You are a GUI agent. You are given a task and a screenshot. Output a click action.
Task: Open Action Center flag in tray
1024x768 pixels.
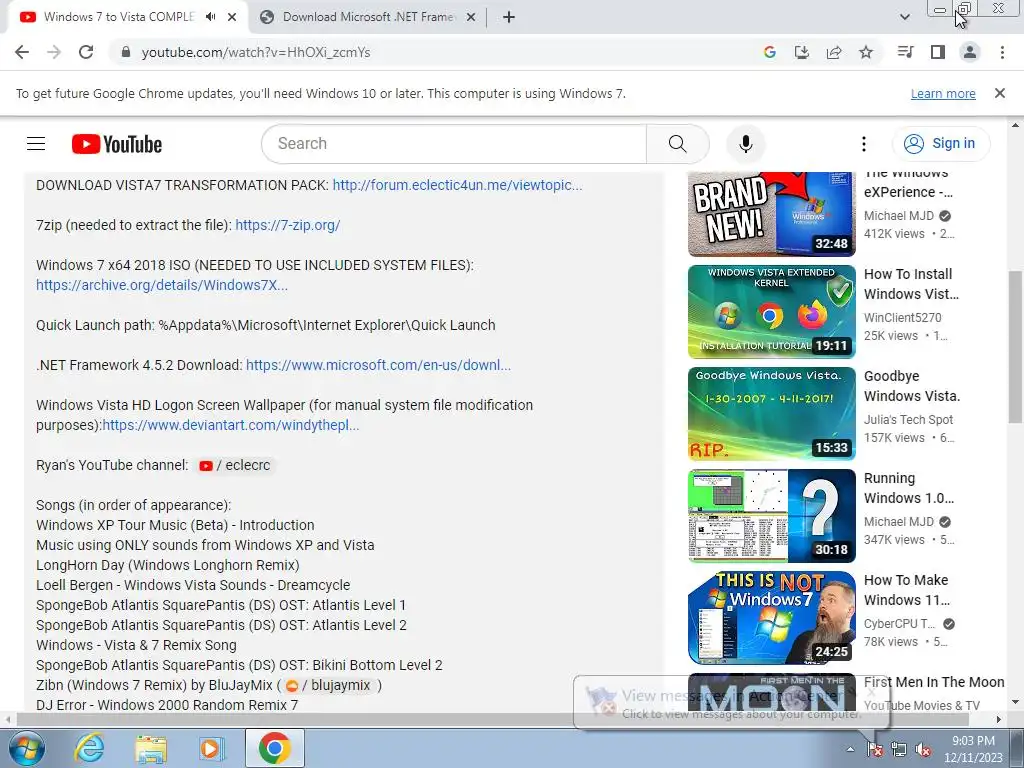(875, 749)
